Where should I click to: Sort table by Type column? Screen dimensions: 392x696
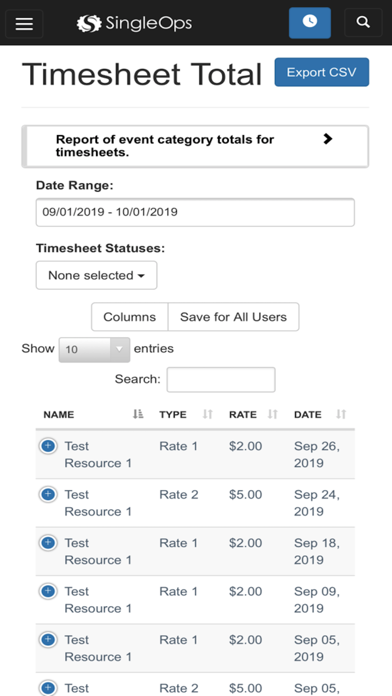click(x=186, y=415)
